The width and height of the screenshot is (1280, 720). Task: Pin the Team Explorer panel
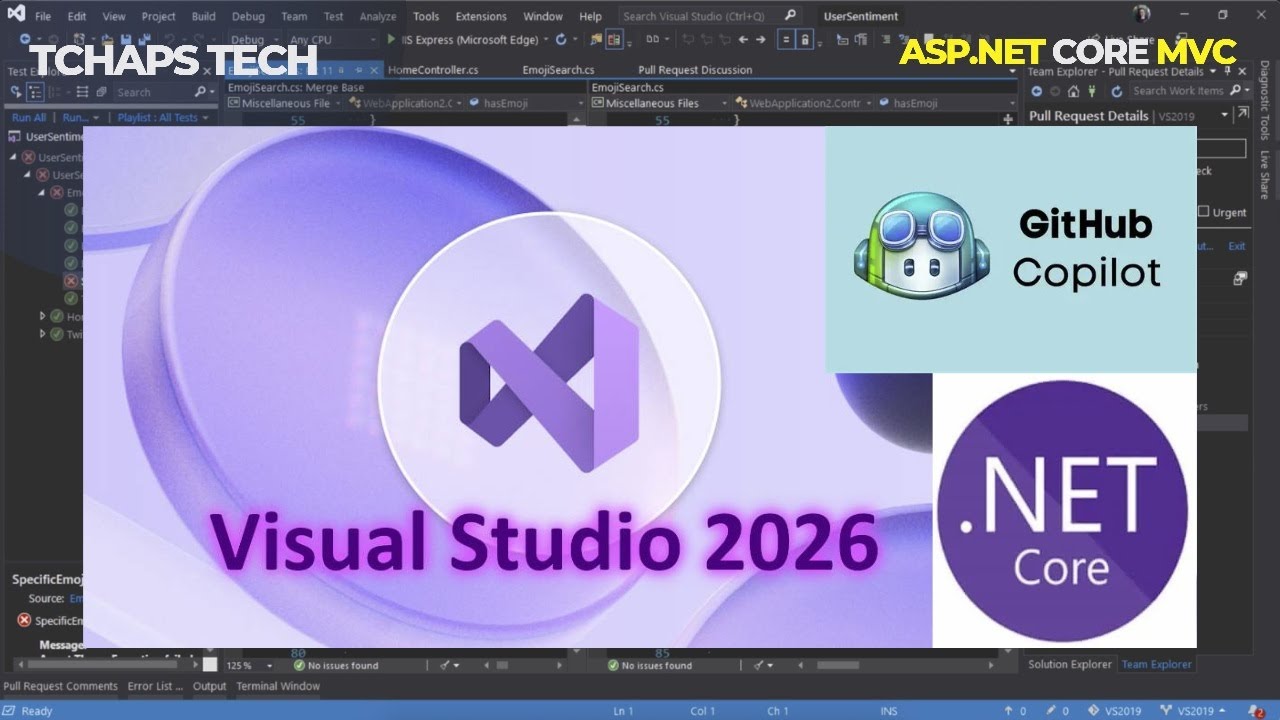pos(1229,71)
